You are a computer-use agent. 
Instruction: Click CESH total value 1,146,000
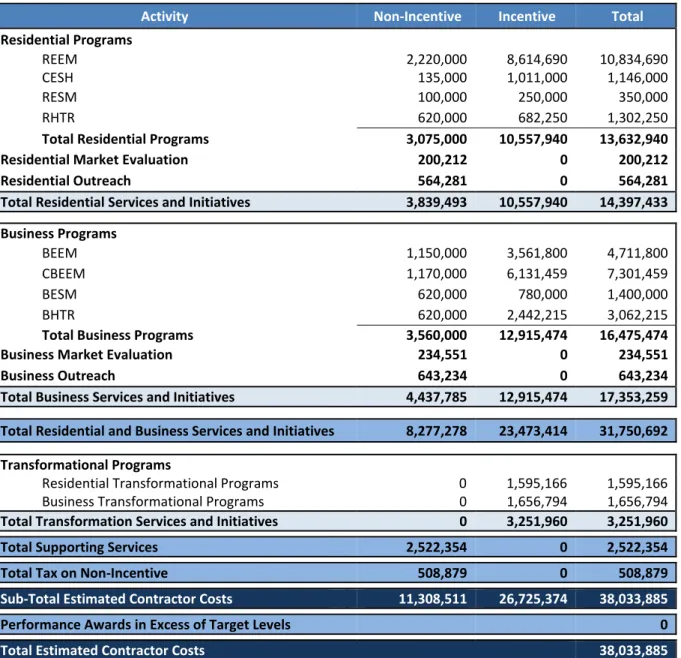click(637, 78)
